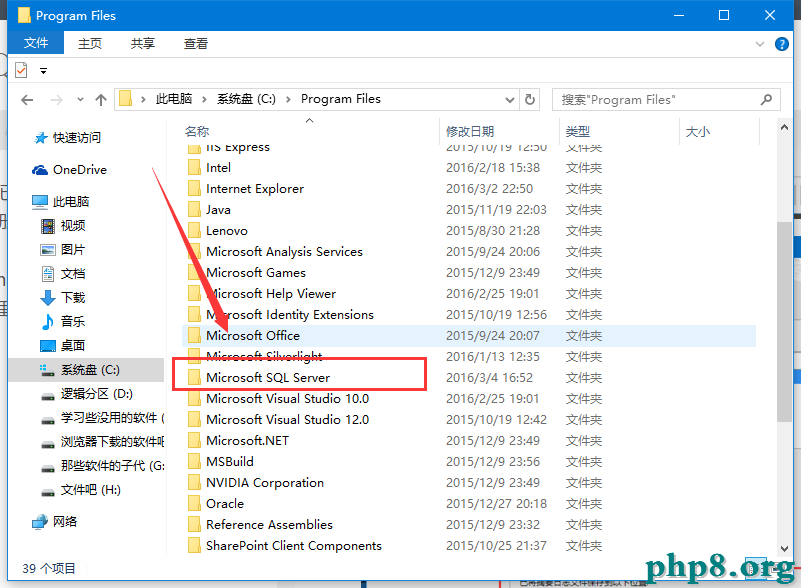Go forward with the right arrow
The width and height of the screenshot is (801, 588).
coord(56,100)
